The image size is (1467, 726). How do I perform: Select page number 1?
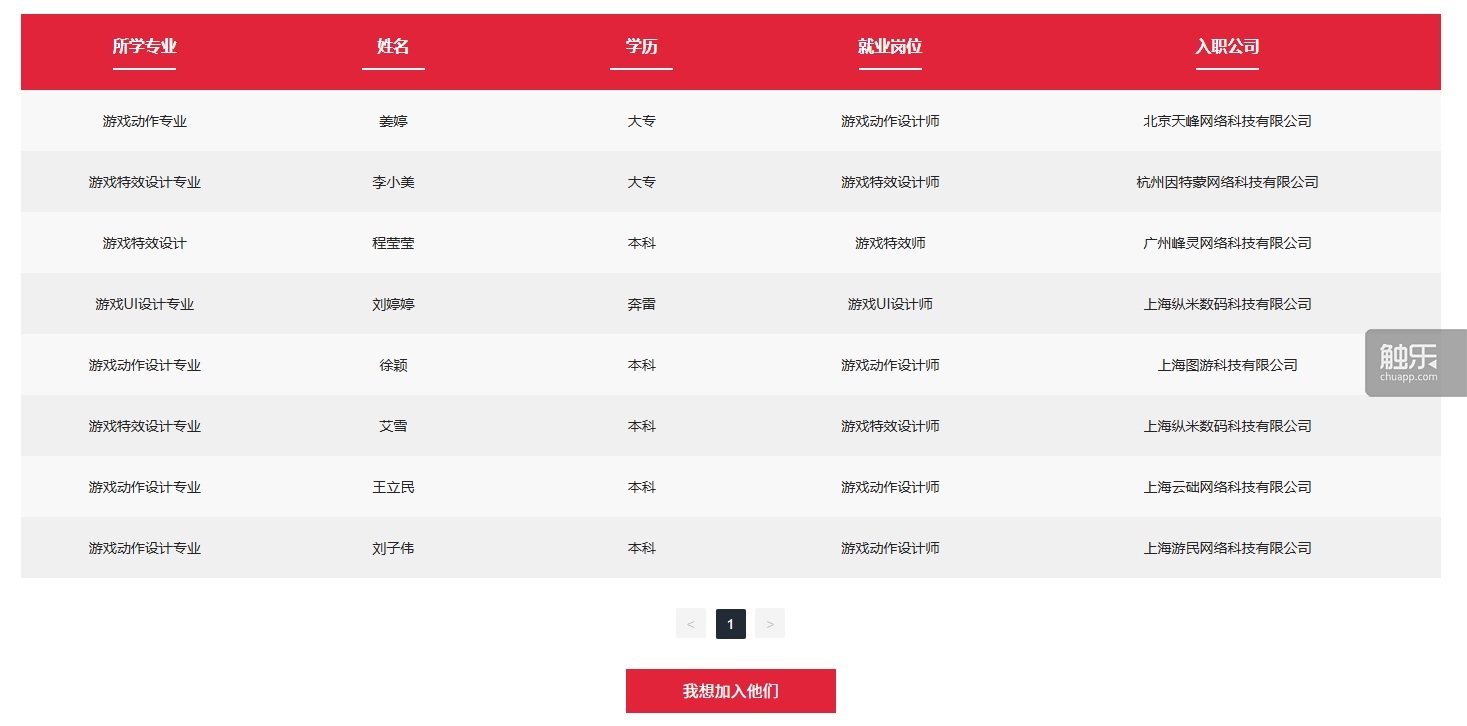coord(730,624)
